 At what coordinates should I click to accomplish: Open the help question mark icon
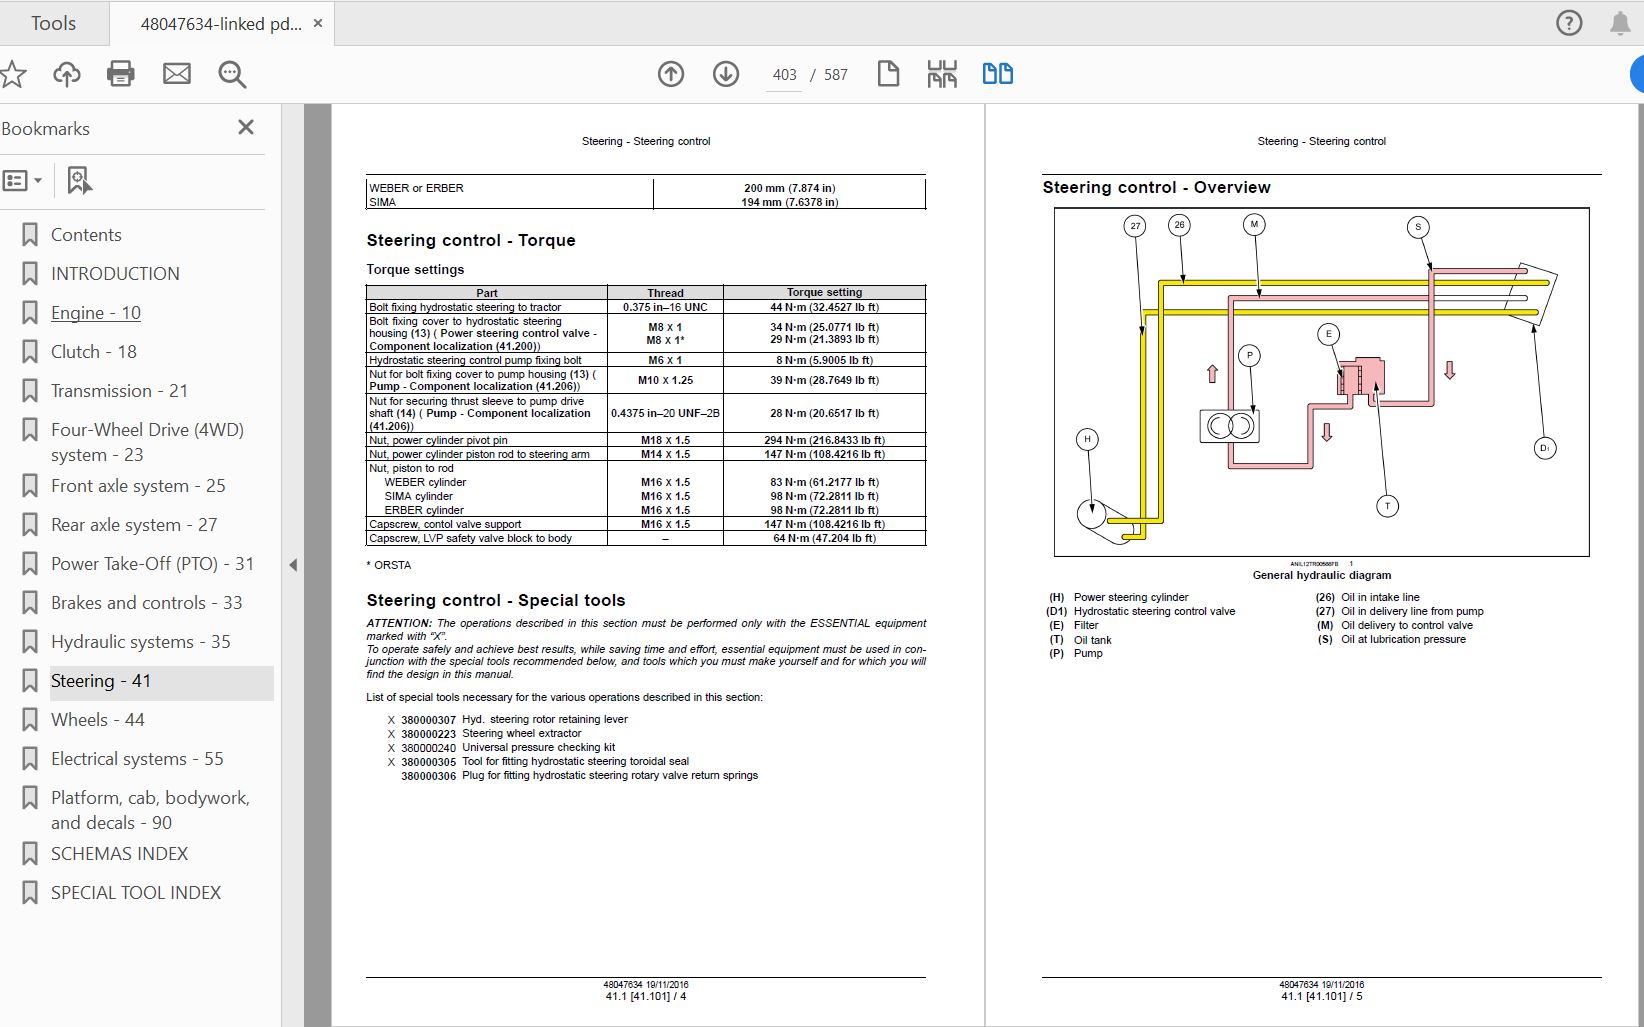tap(1569, 23)
